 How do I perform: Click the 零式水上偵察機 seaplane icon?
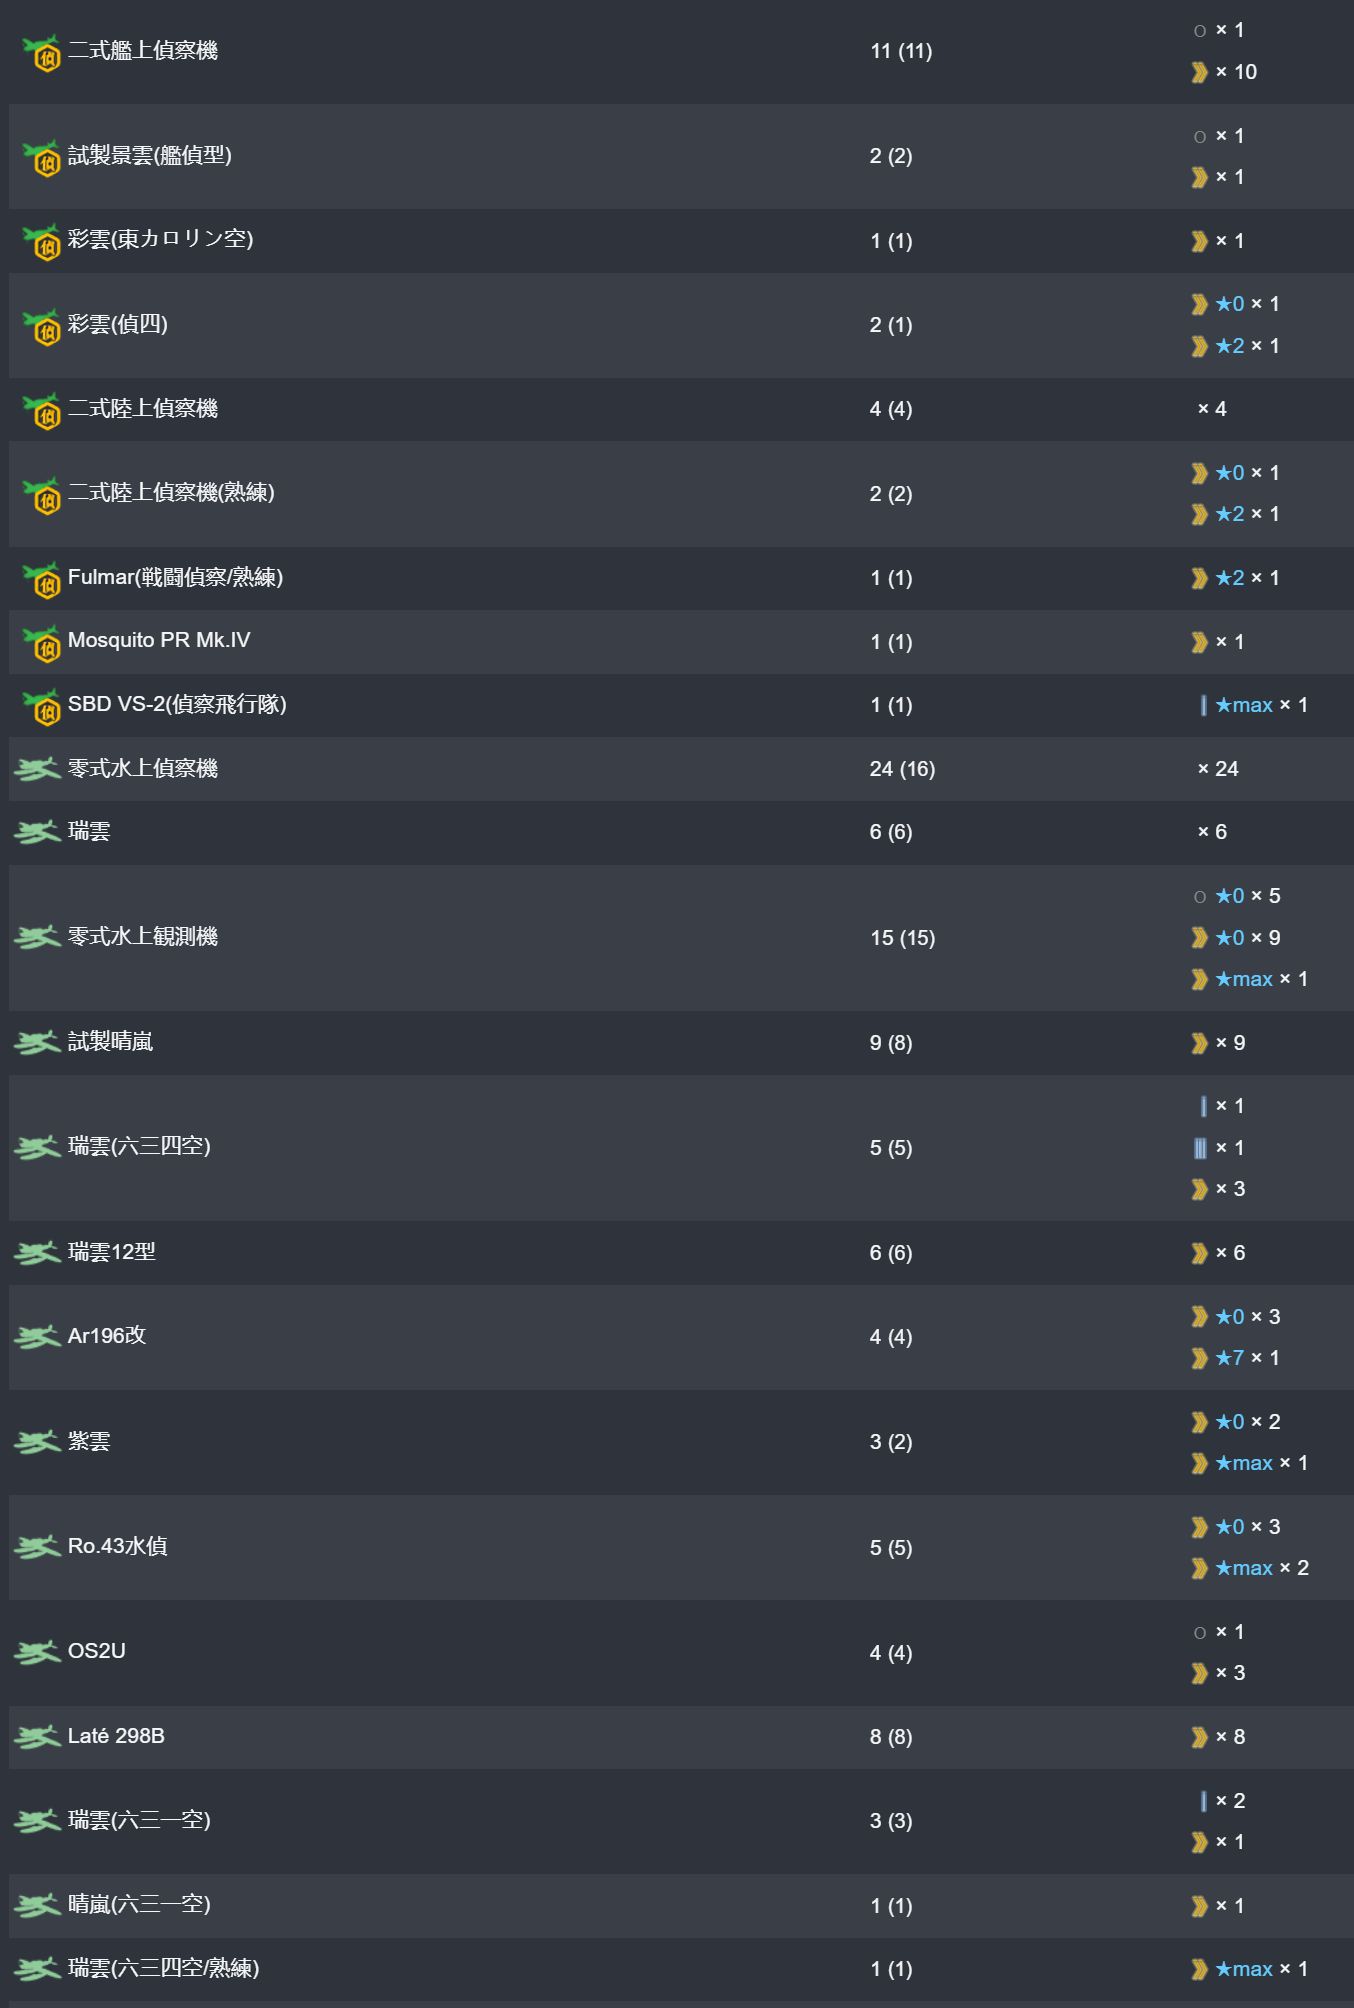[x=38, y=769]
